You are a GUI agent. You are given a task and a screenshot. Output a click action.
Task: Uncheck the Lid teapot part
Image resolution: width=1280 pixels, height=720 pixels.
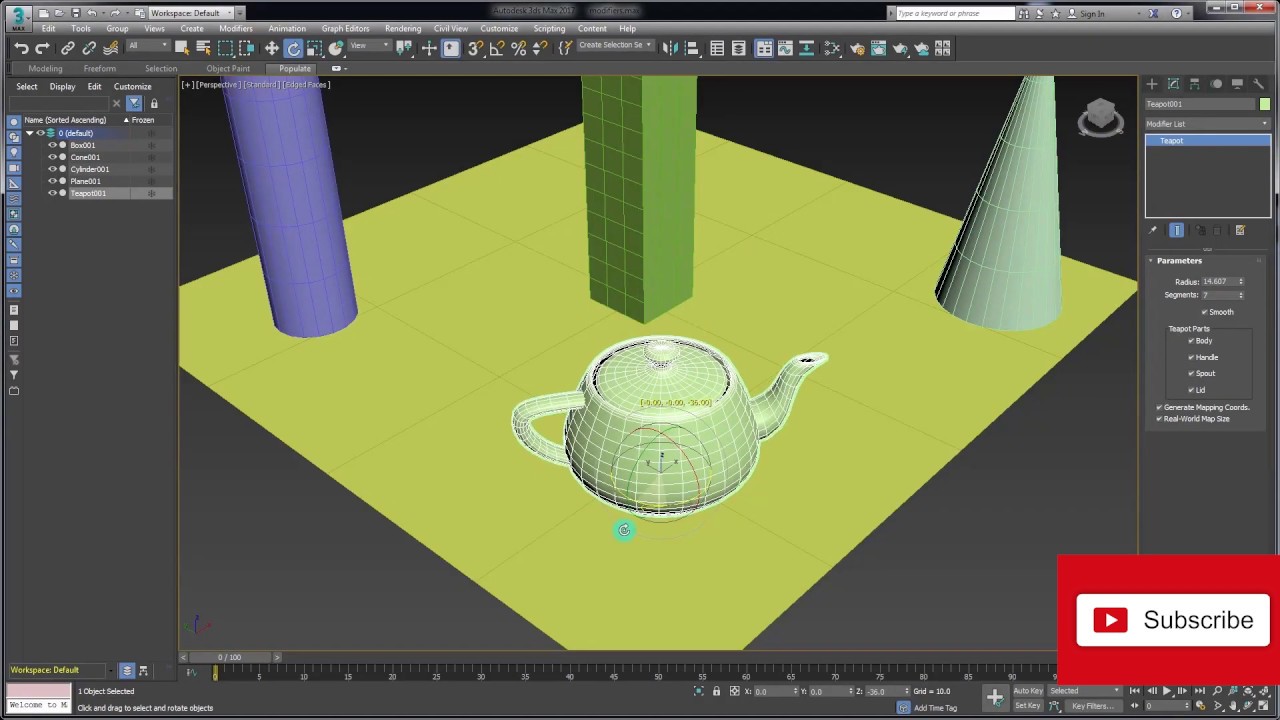pos(1191,390)
